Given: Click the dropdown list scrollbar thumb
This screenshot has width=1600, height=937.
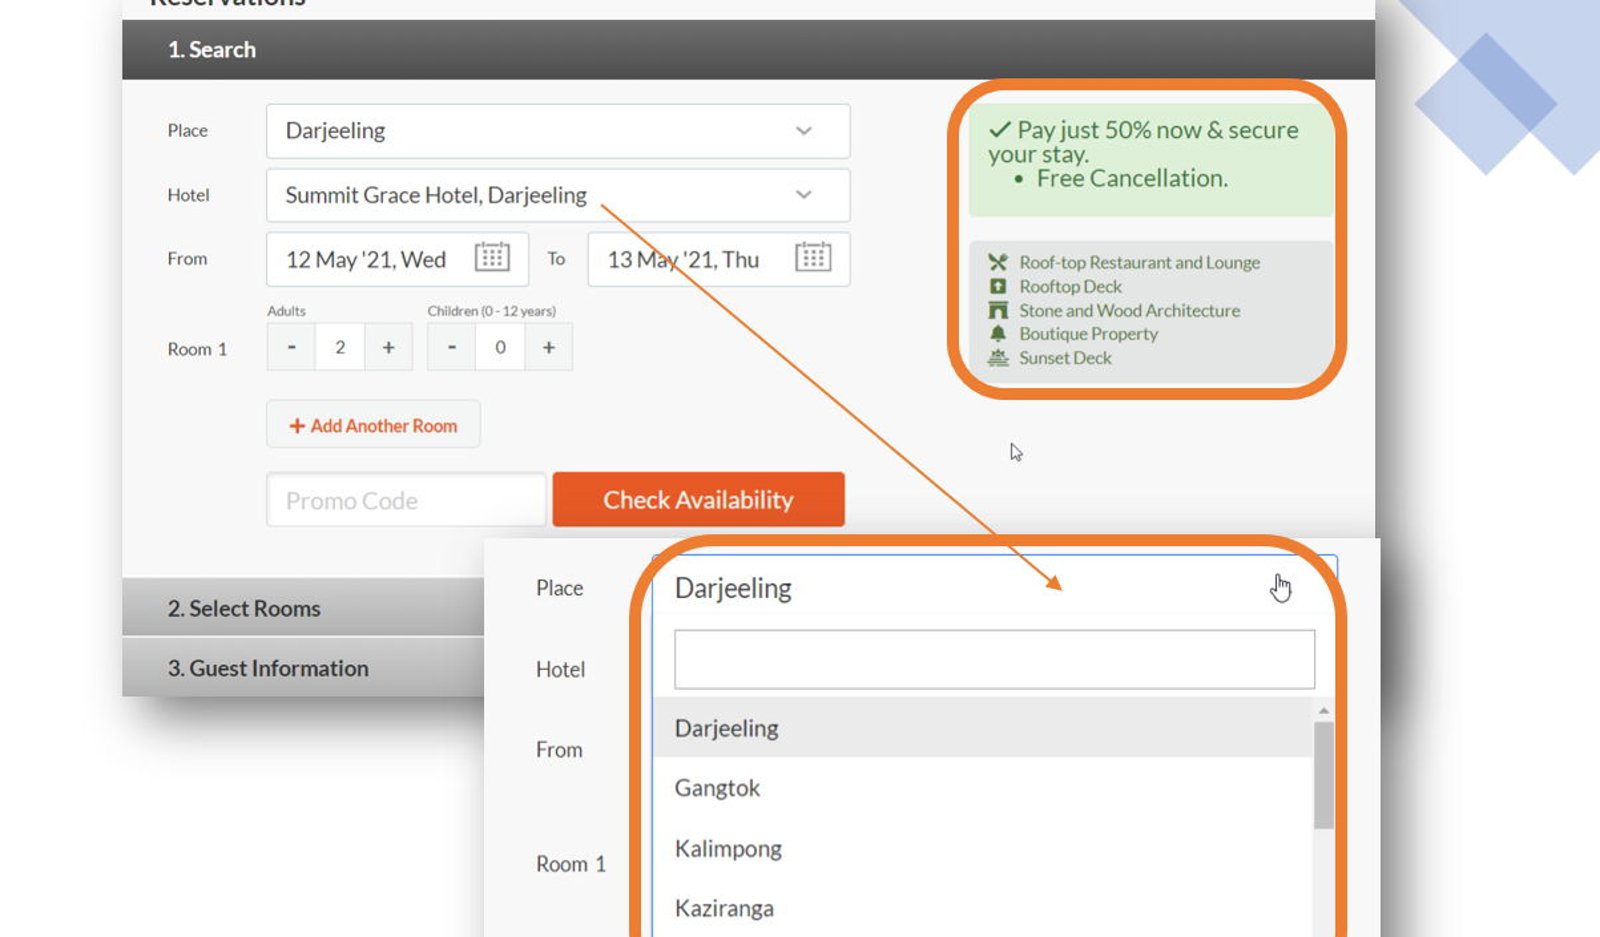Looking at the screenshot, I should 1324,775.
